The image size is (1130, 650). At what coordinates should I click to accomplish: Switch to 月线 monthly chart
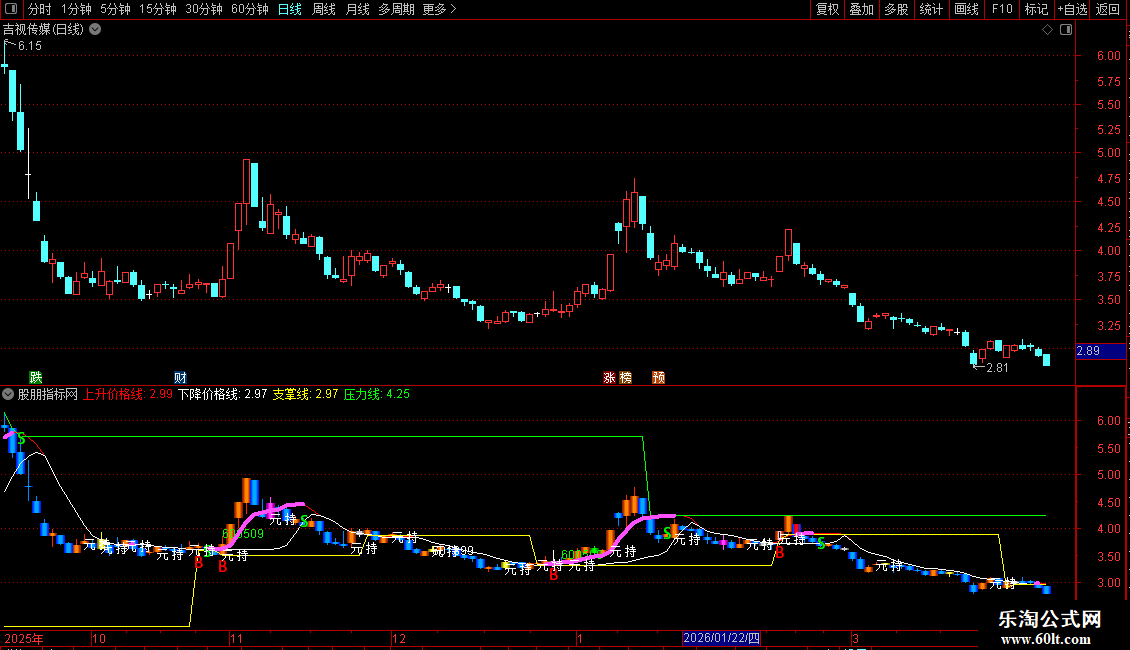click(x=357, y=9)
